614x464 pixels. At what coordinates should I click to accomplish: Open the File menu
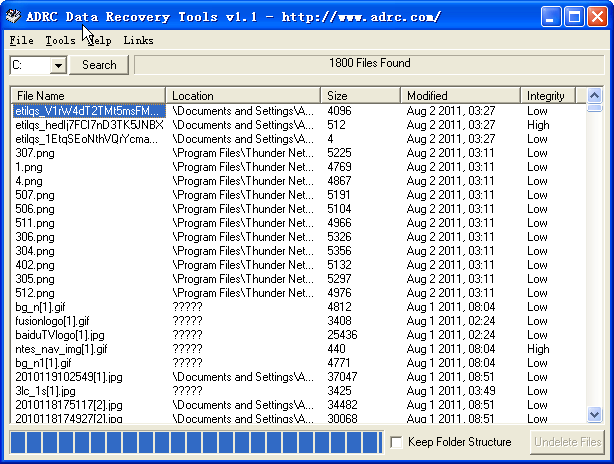click(x=21, y=41)
